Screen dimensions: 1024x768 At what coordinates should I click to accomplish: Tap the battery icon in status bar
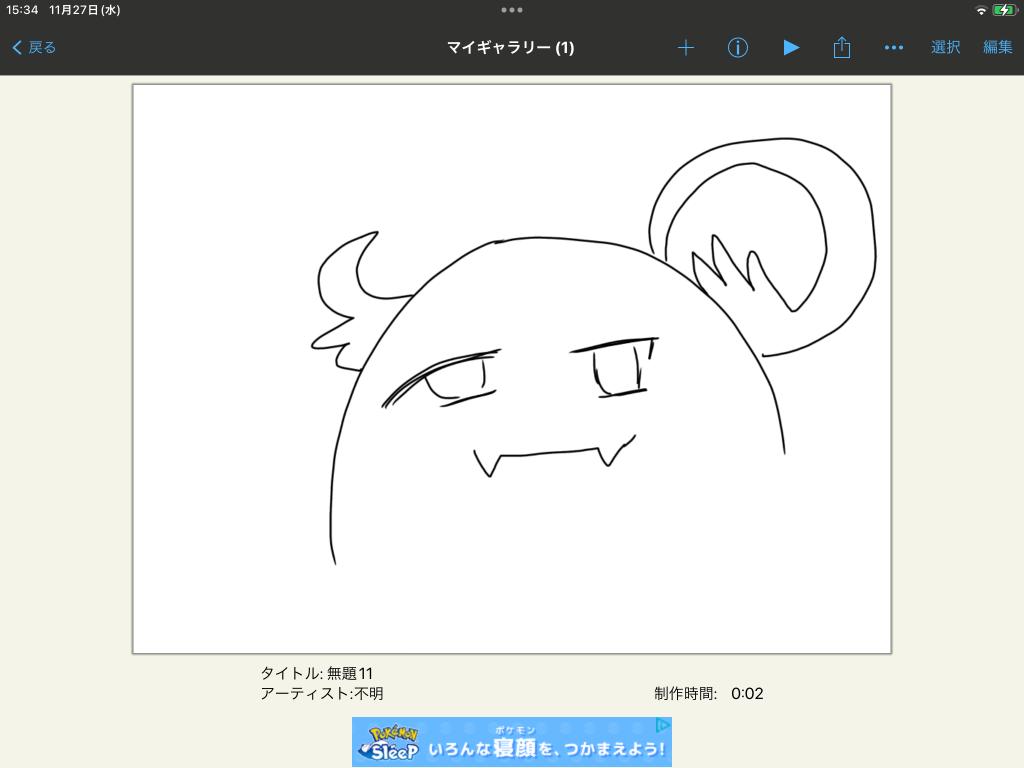[x=1004, y=10]
